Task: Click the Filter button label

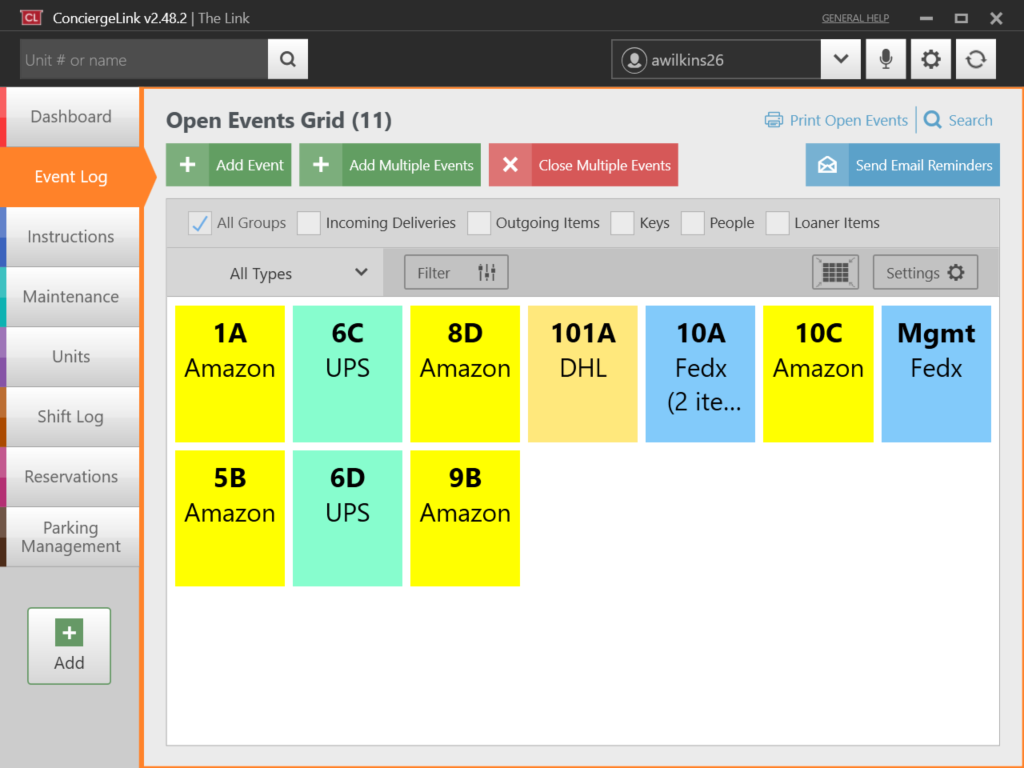Action: (434, 273)
